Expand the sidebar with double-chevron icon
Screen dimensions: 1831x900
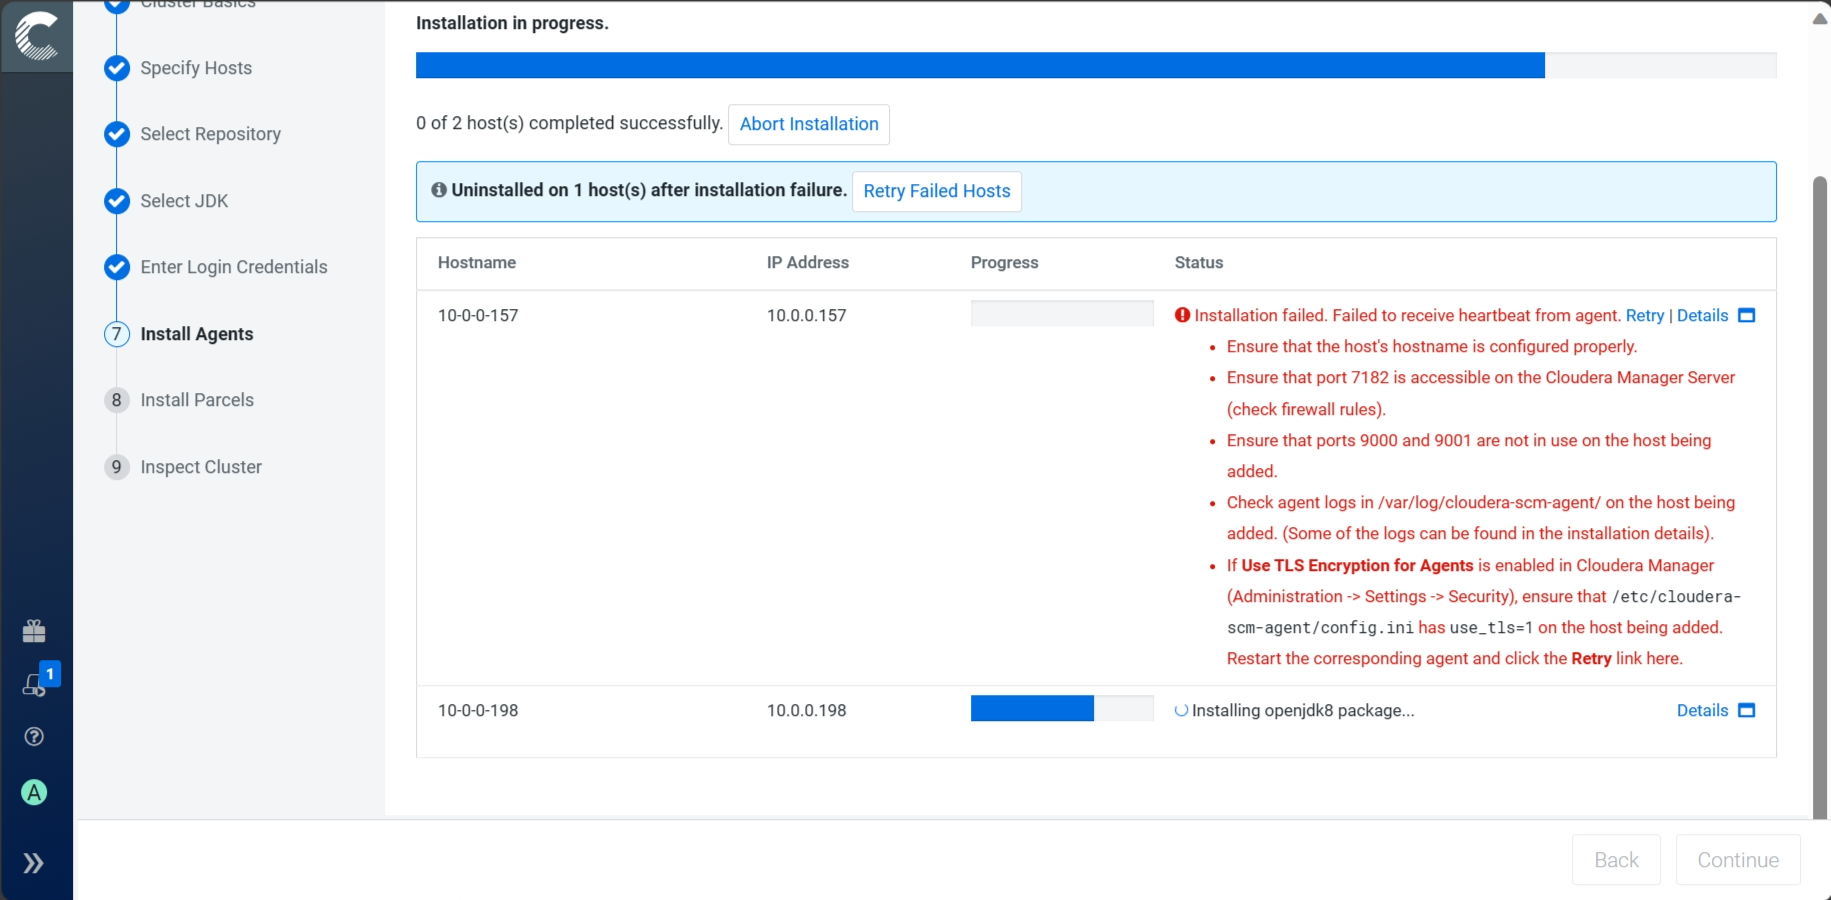pos(34,863)
